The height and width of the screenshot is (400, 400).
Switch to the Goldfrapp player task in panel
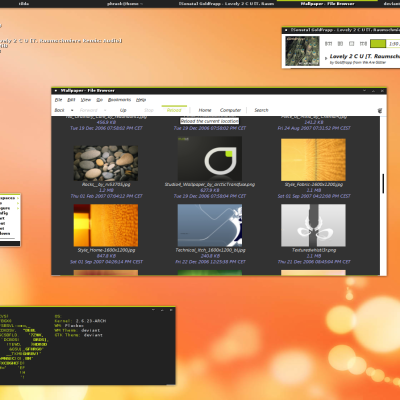[227, 4]
